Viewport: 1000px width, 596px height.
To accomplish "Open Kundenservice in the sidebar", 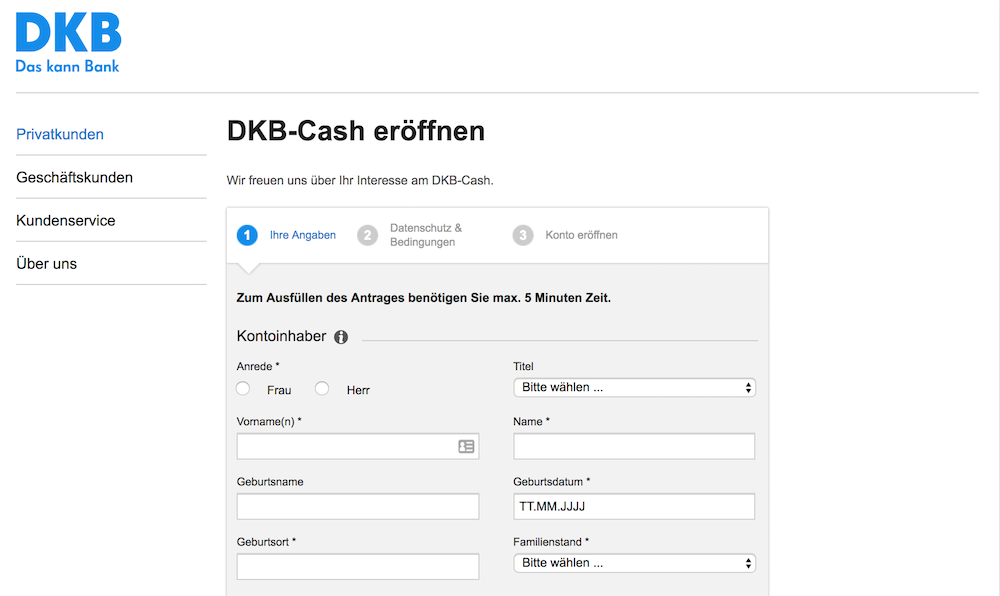I will tap(66, 221).
